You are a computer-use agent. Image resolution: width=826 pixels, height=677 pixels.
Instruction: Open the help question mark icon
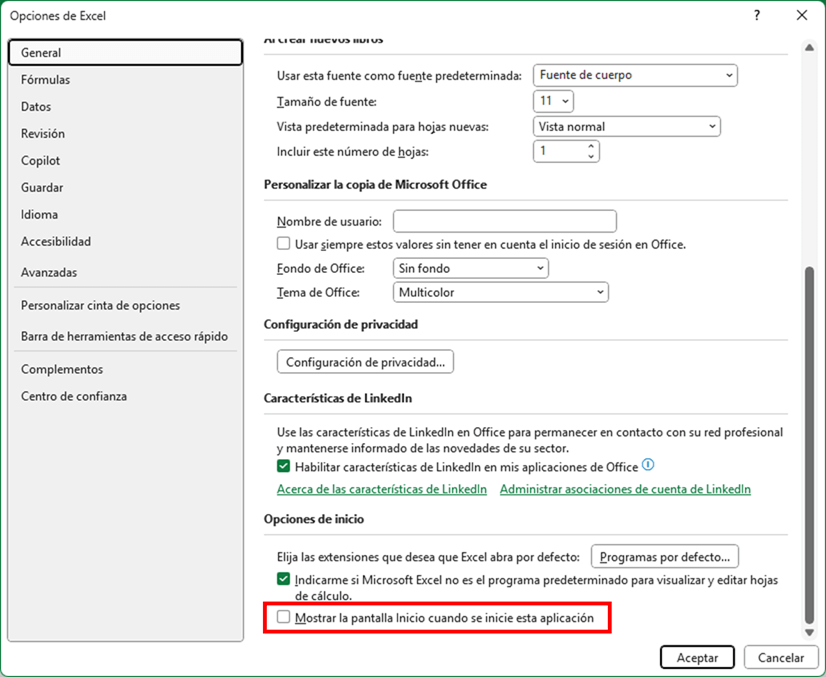(757, 15)
